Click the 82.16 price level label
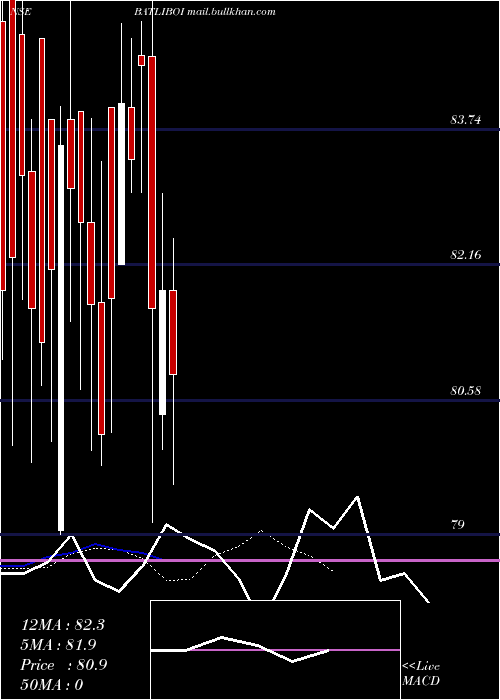The image size is (500, 700). tap(466, 255)
